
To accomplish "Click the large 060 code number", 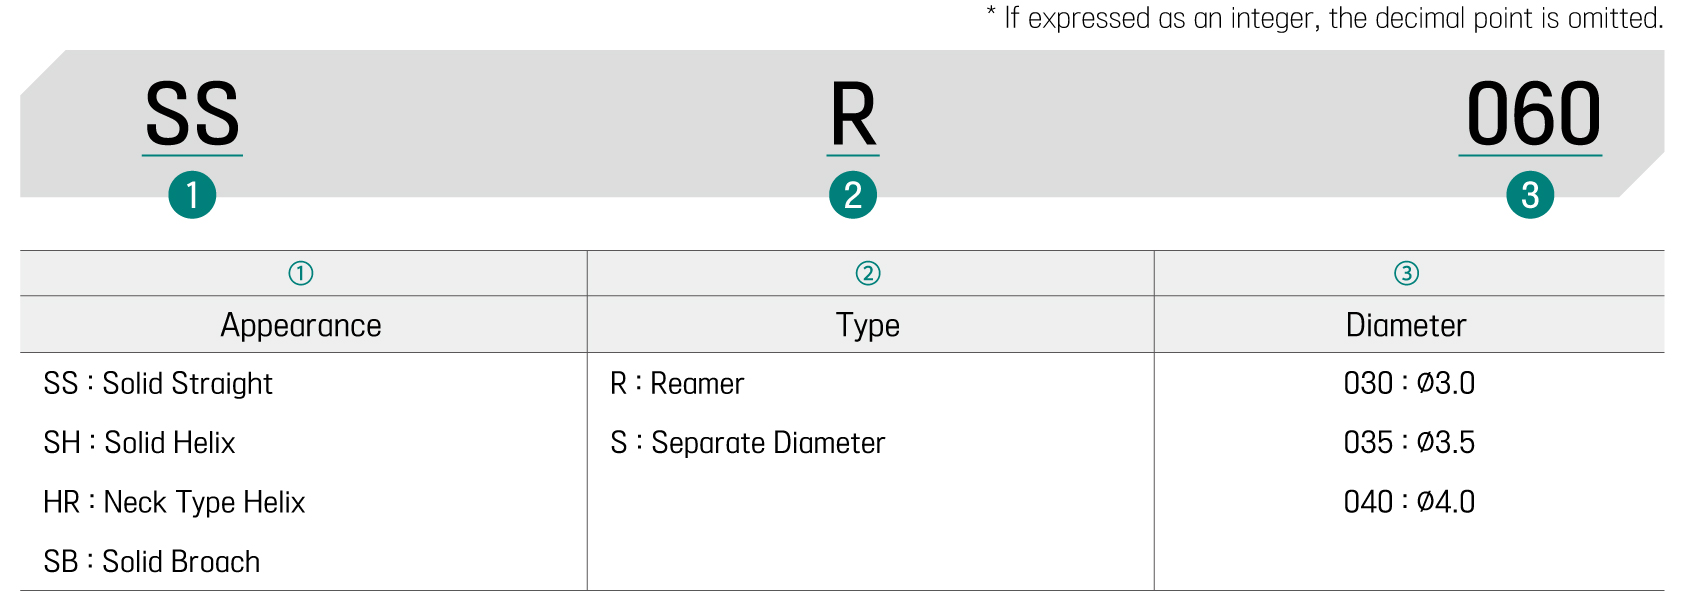I will 1532,114.
